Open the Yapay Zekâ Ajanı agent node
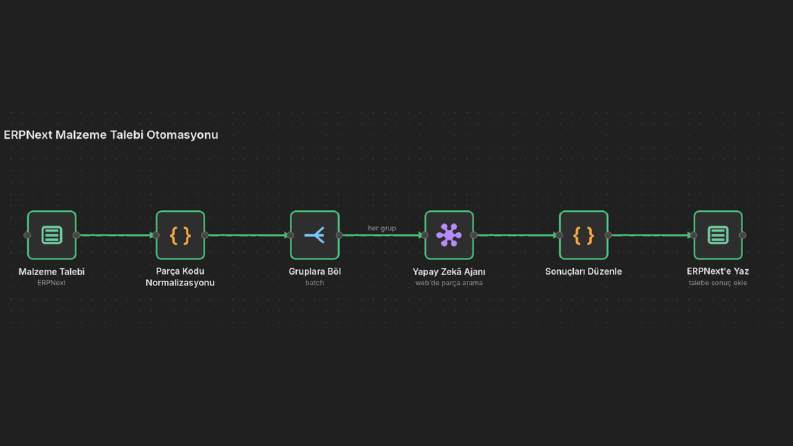The image size is (793, 446). coord(449,235)
